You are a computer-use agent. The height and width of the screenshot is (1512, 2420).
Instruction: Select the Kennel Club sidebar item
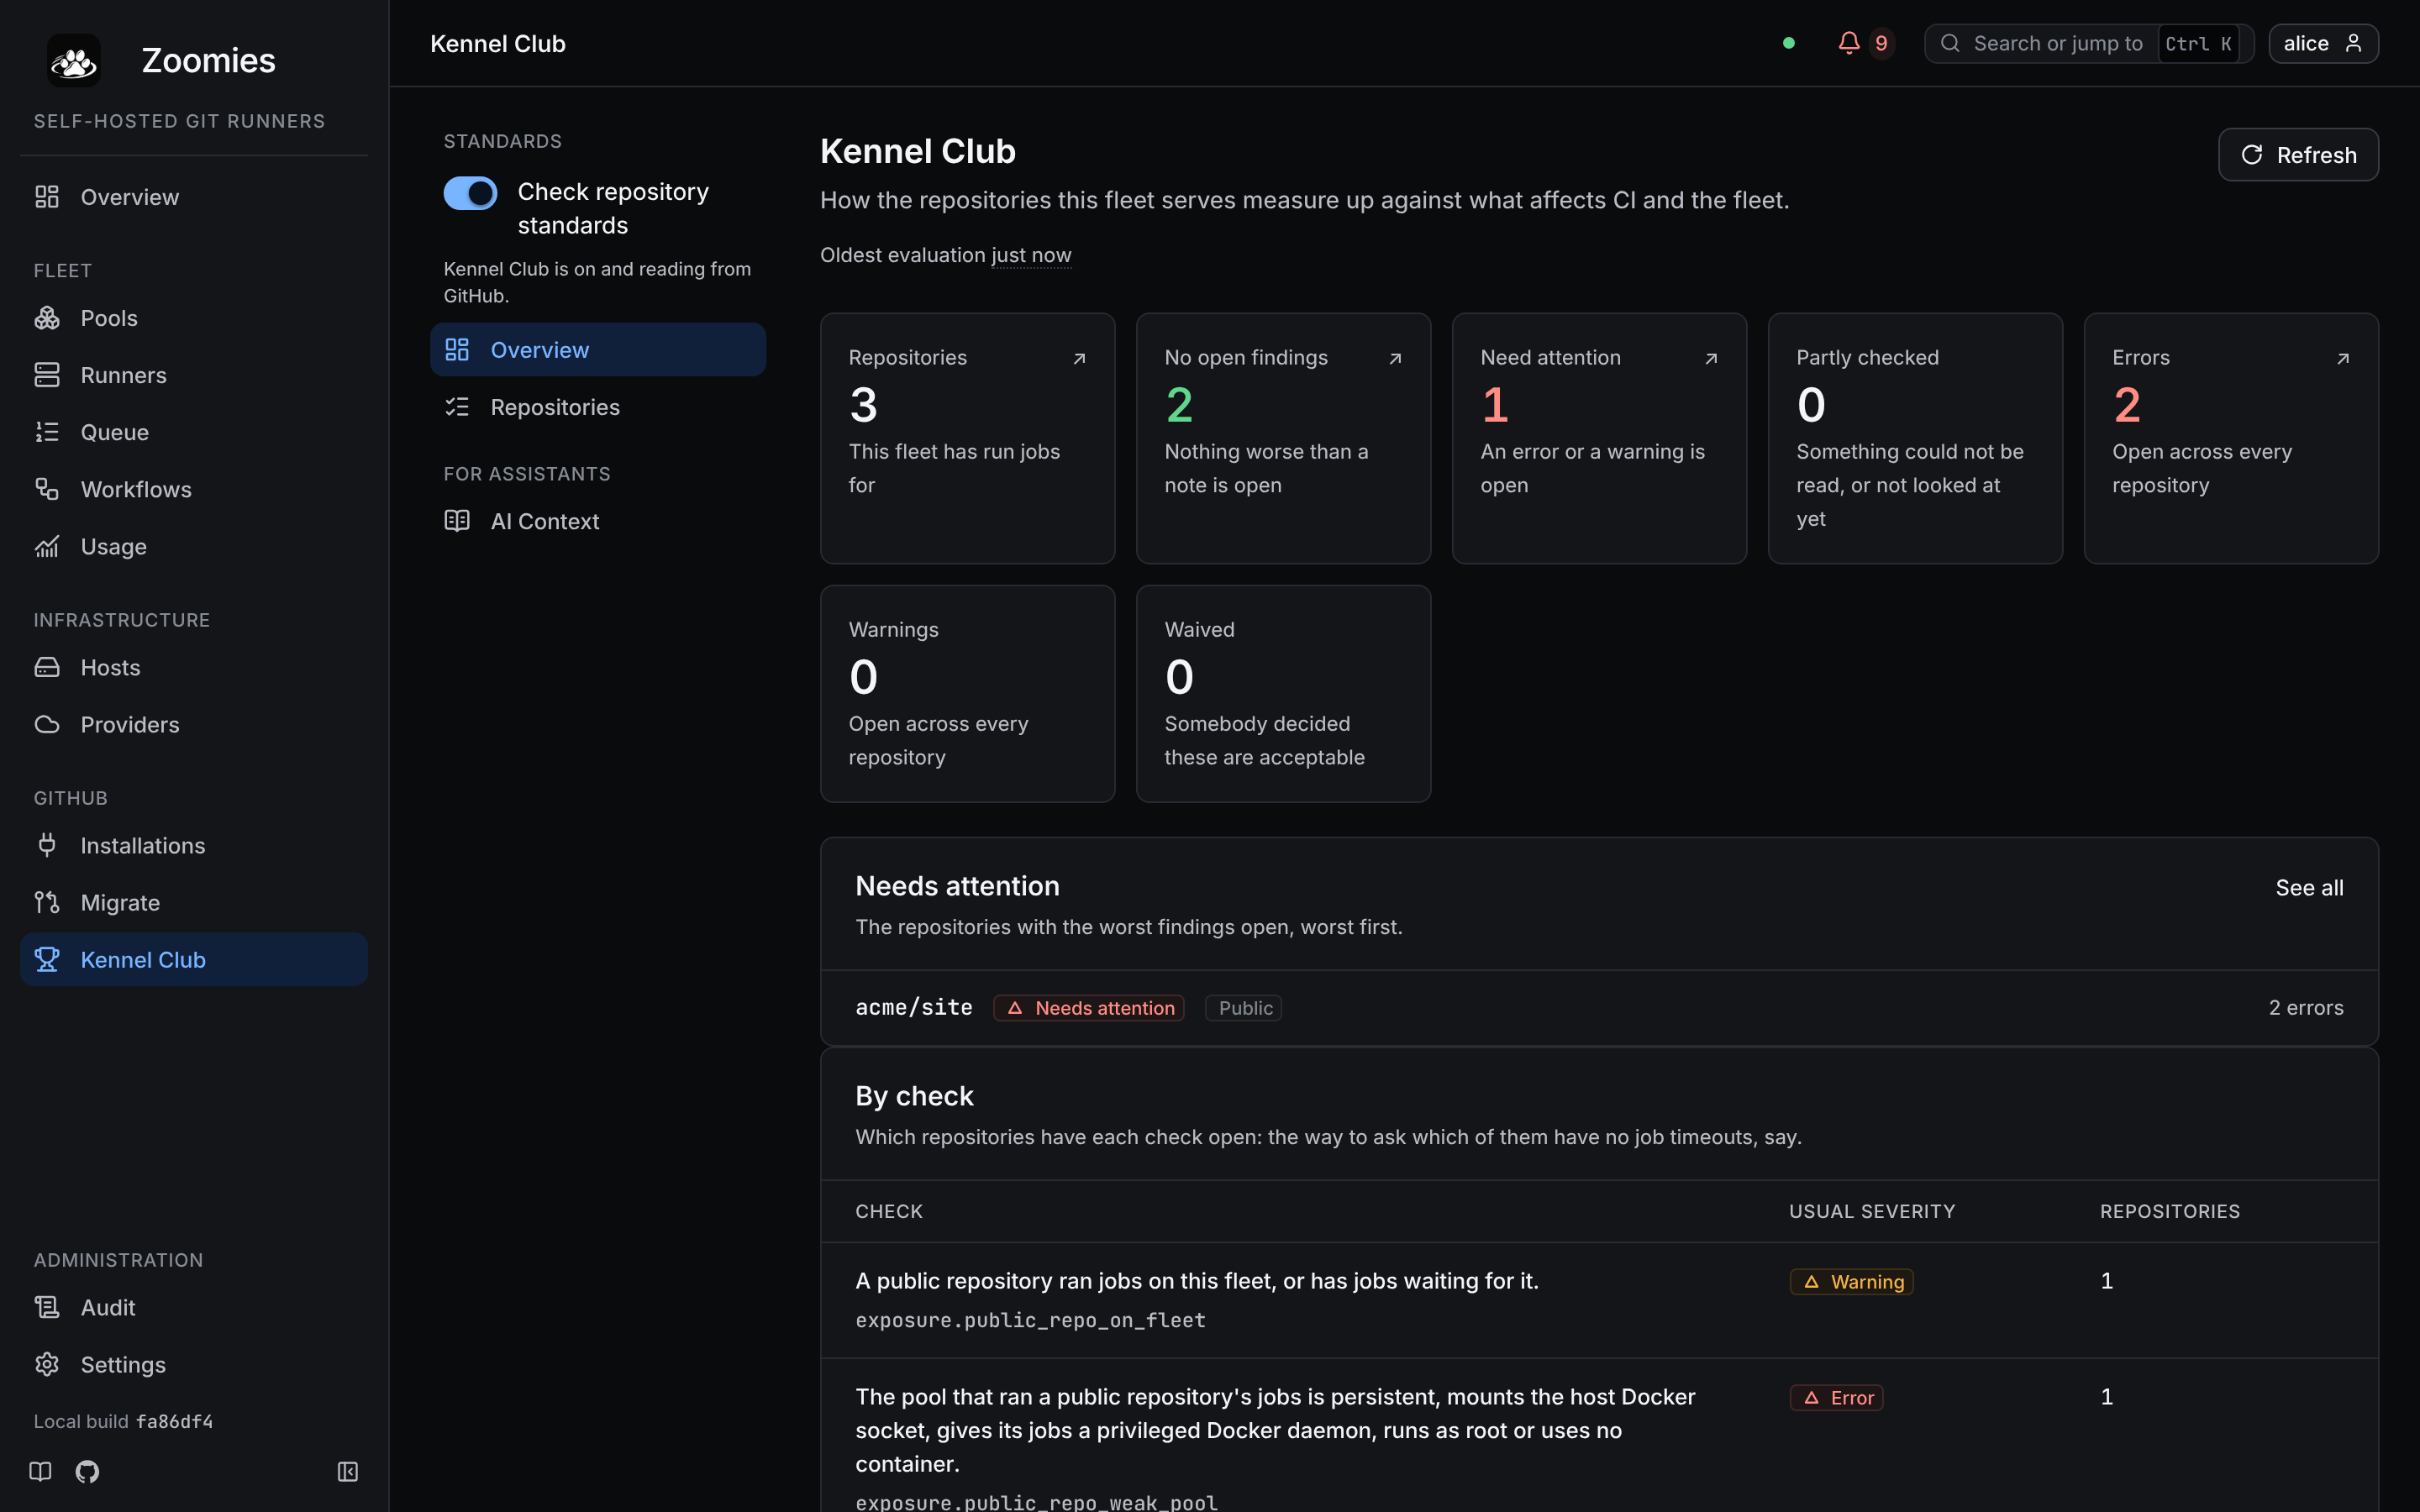point(194,959)
